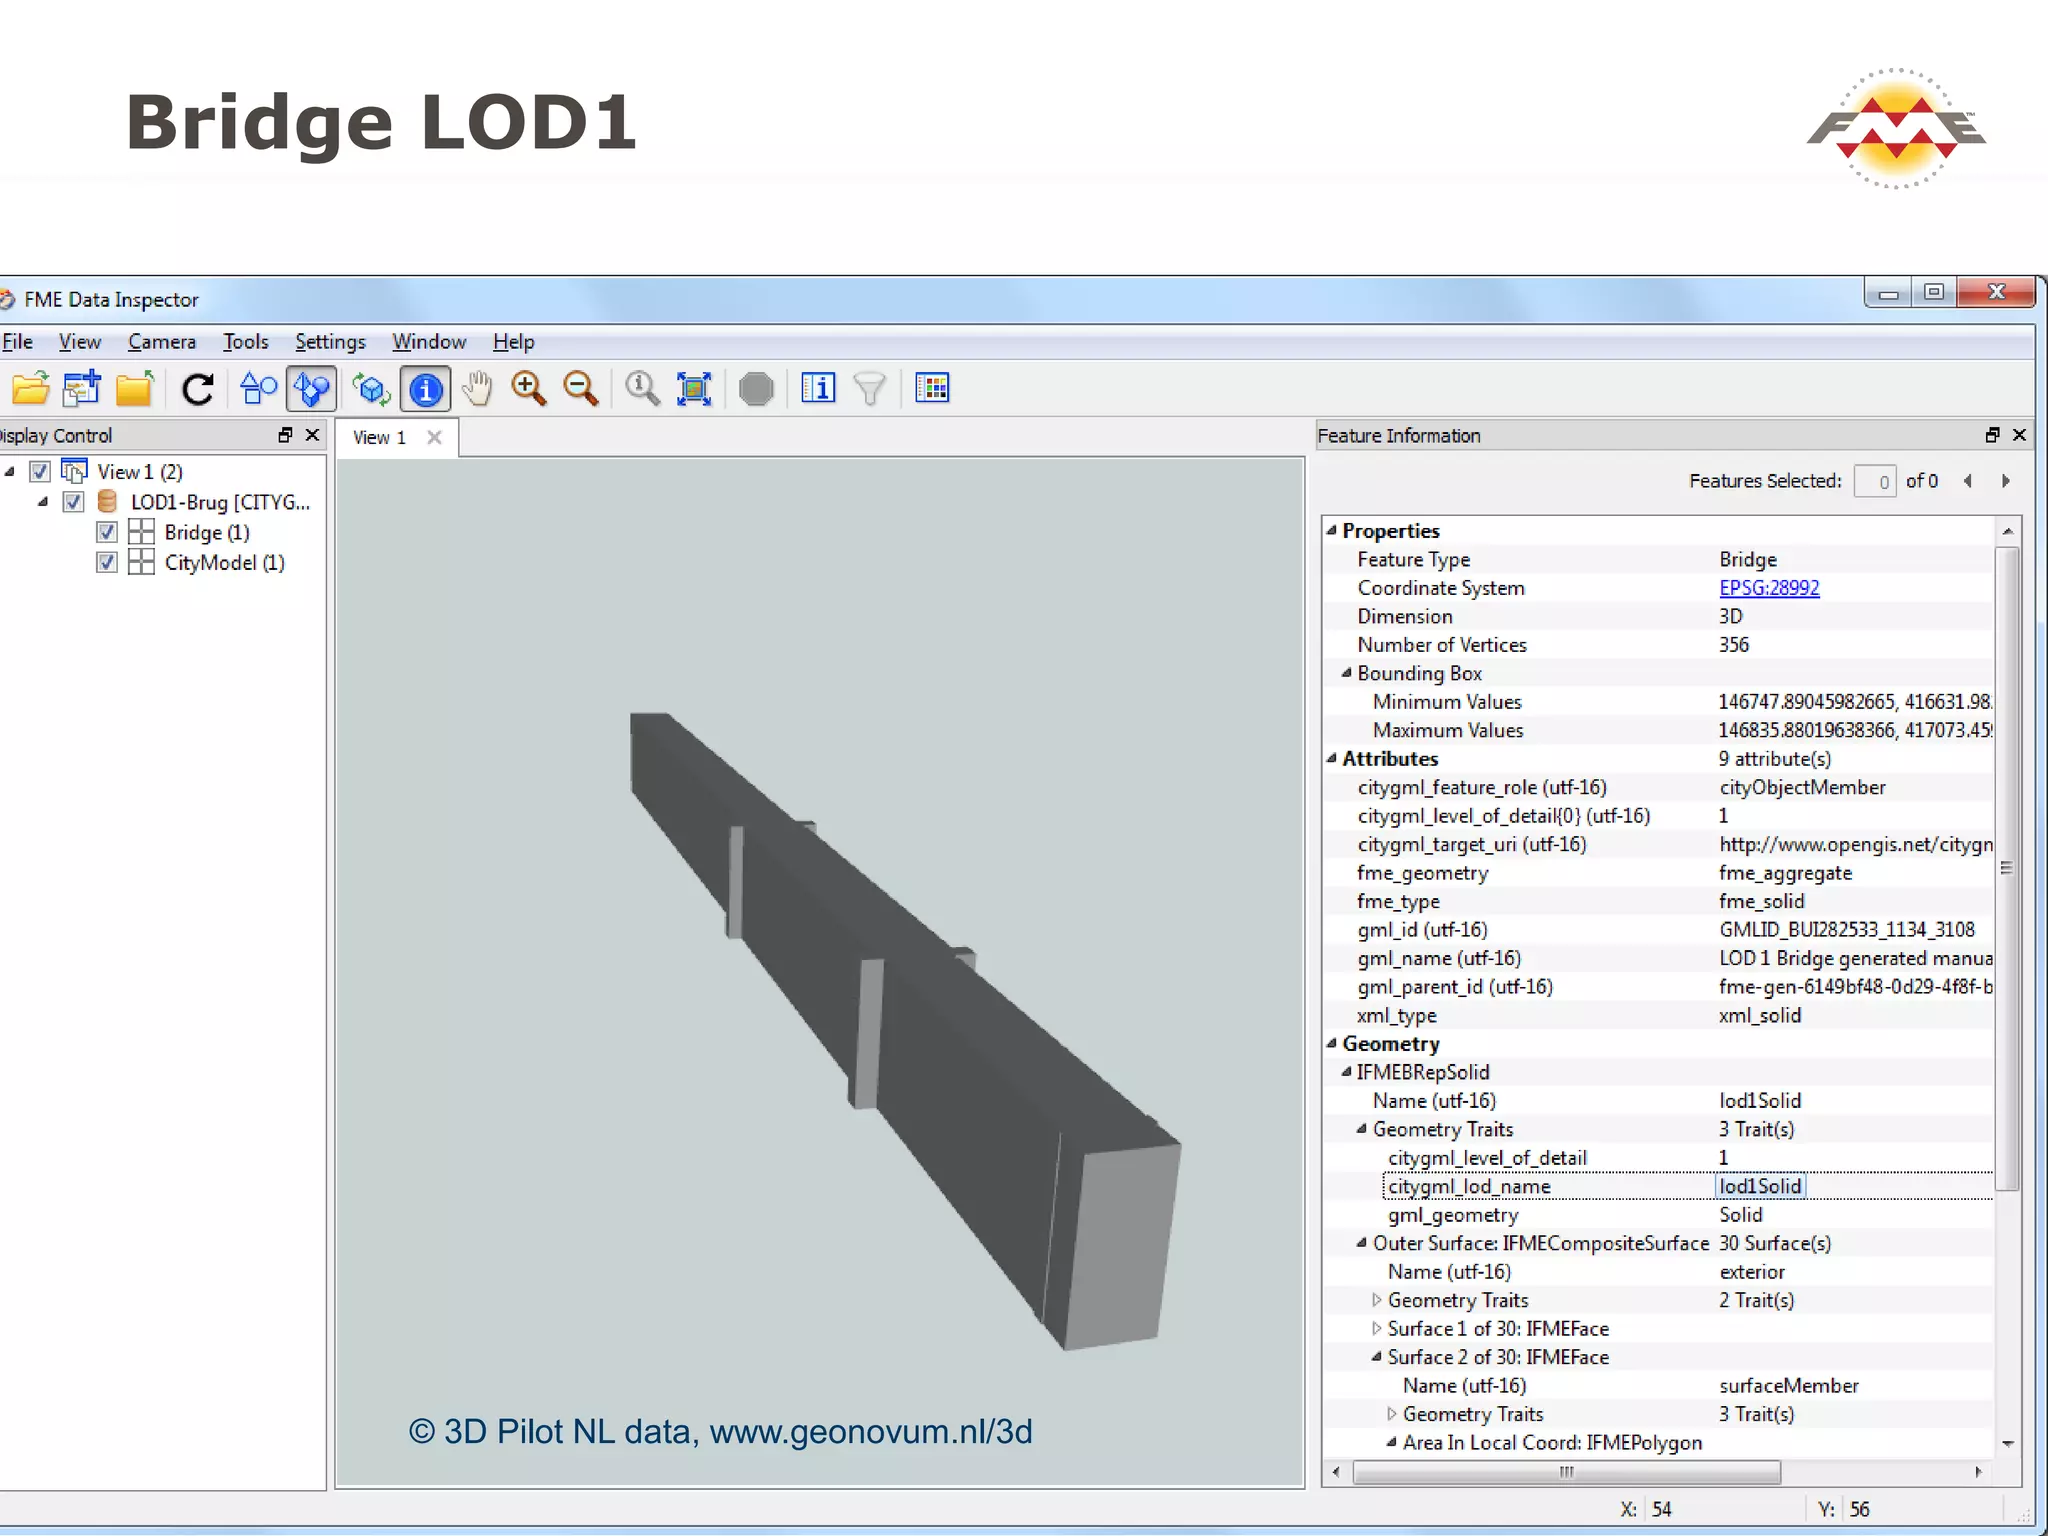Collapse the View 1 (2) tree node
Viewport: 2048px width, 1536px height.
(9, 471)
